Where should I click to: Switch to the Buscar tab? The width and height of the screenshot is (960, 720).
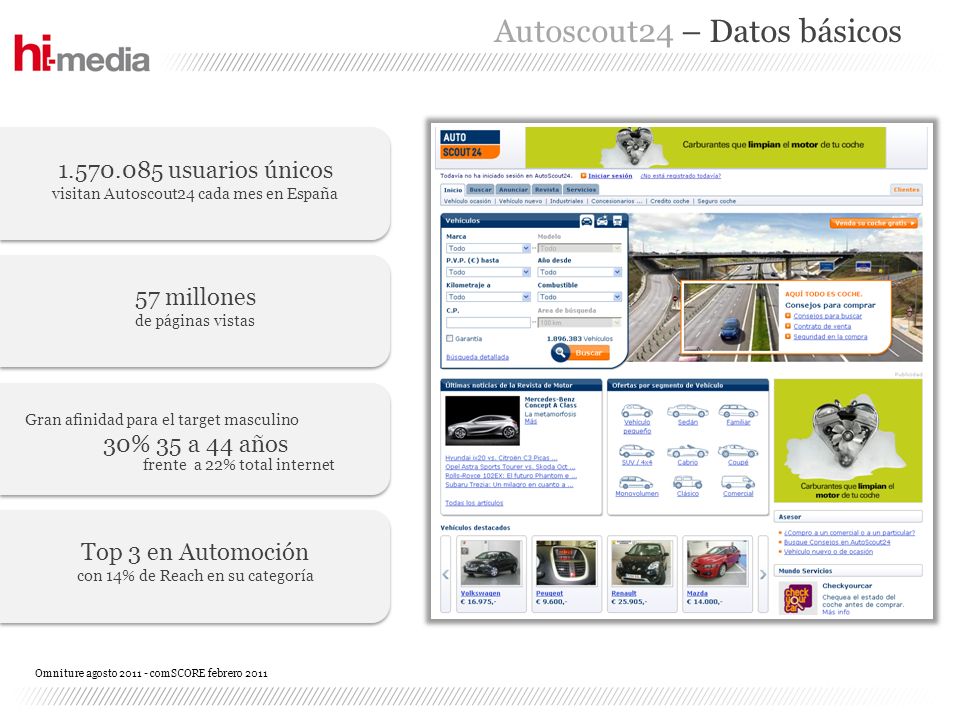click(481, 190)
